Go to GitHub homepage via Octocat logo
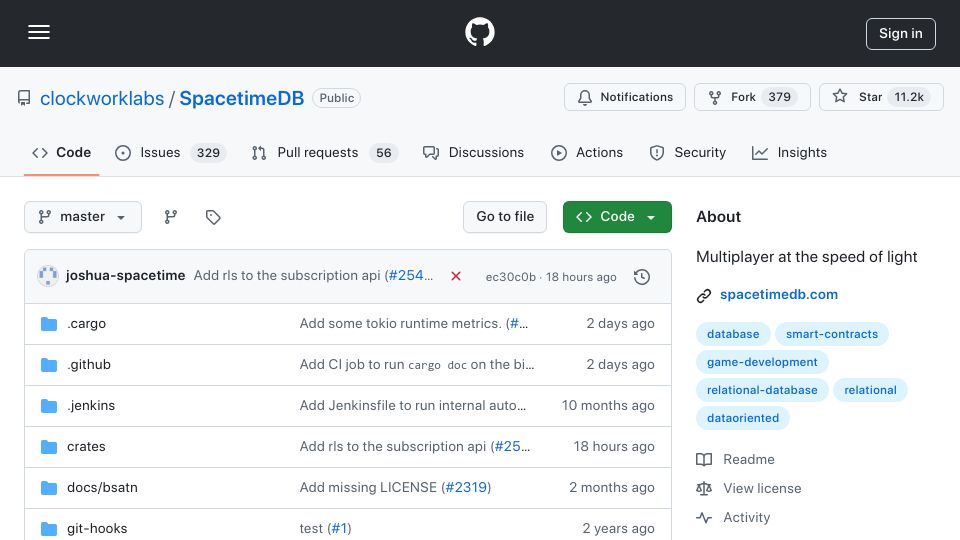 [479, 32]
